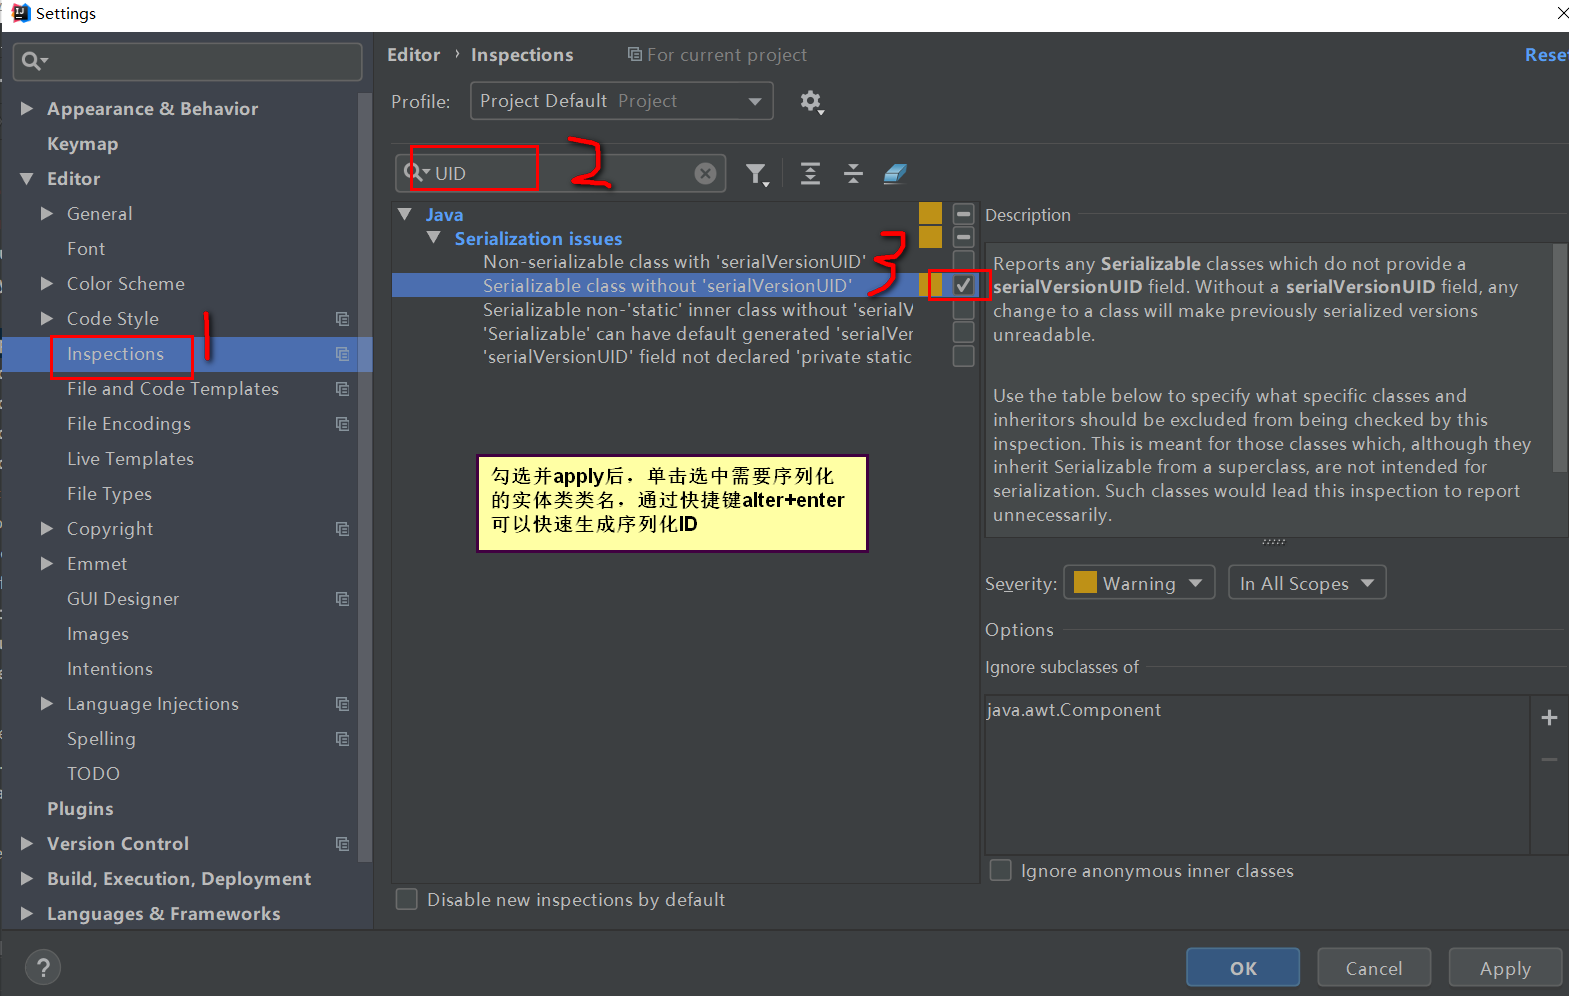Screen dimensions: 1569x996
Task: Click project-level icon beside Language Injections
Action: coord(343,704)
